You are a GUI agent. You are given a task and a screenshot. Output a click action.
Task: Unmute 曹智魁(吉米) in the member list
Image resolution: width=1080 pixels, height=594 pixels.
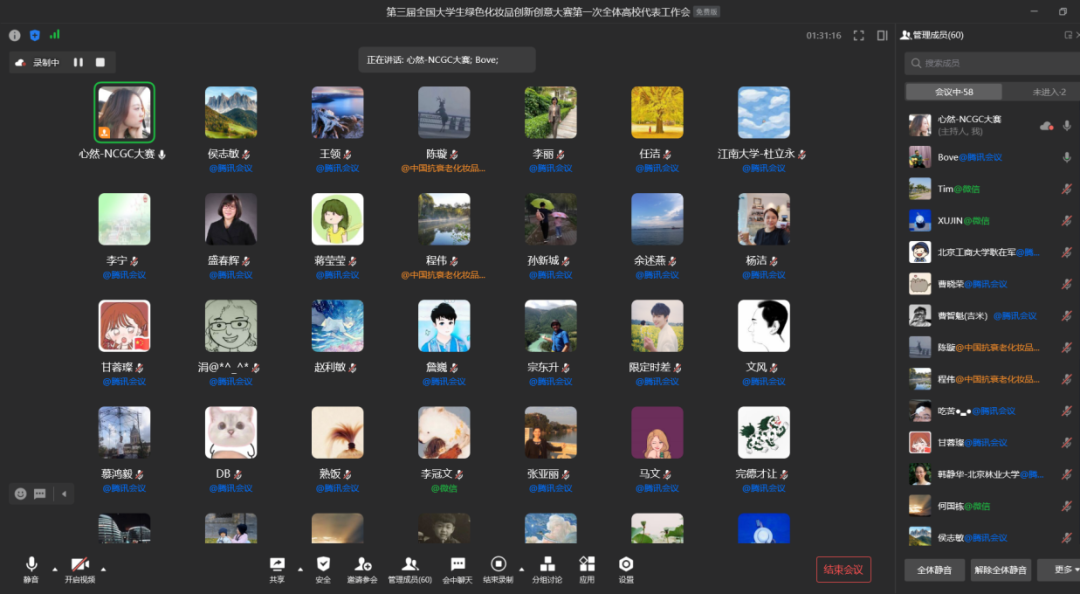[1066, 316]
